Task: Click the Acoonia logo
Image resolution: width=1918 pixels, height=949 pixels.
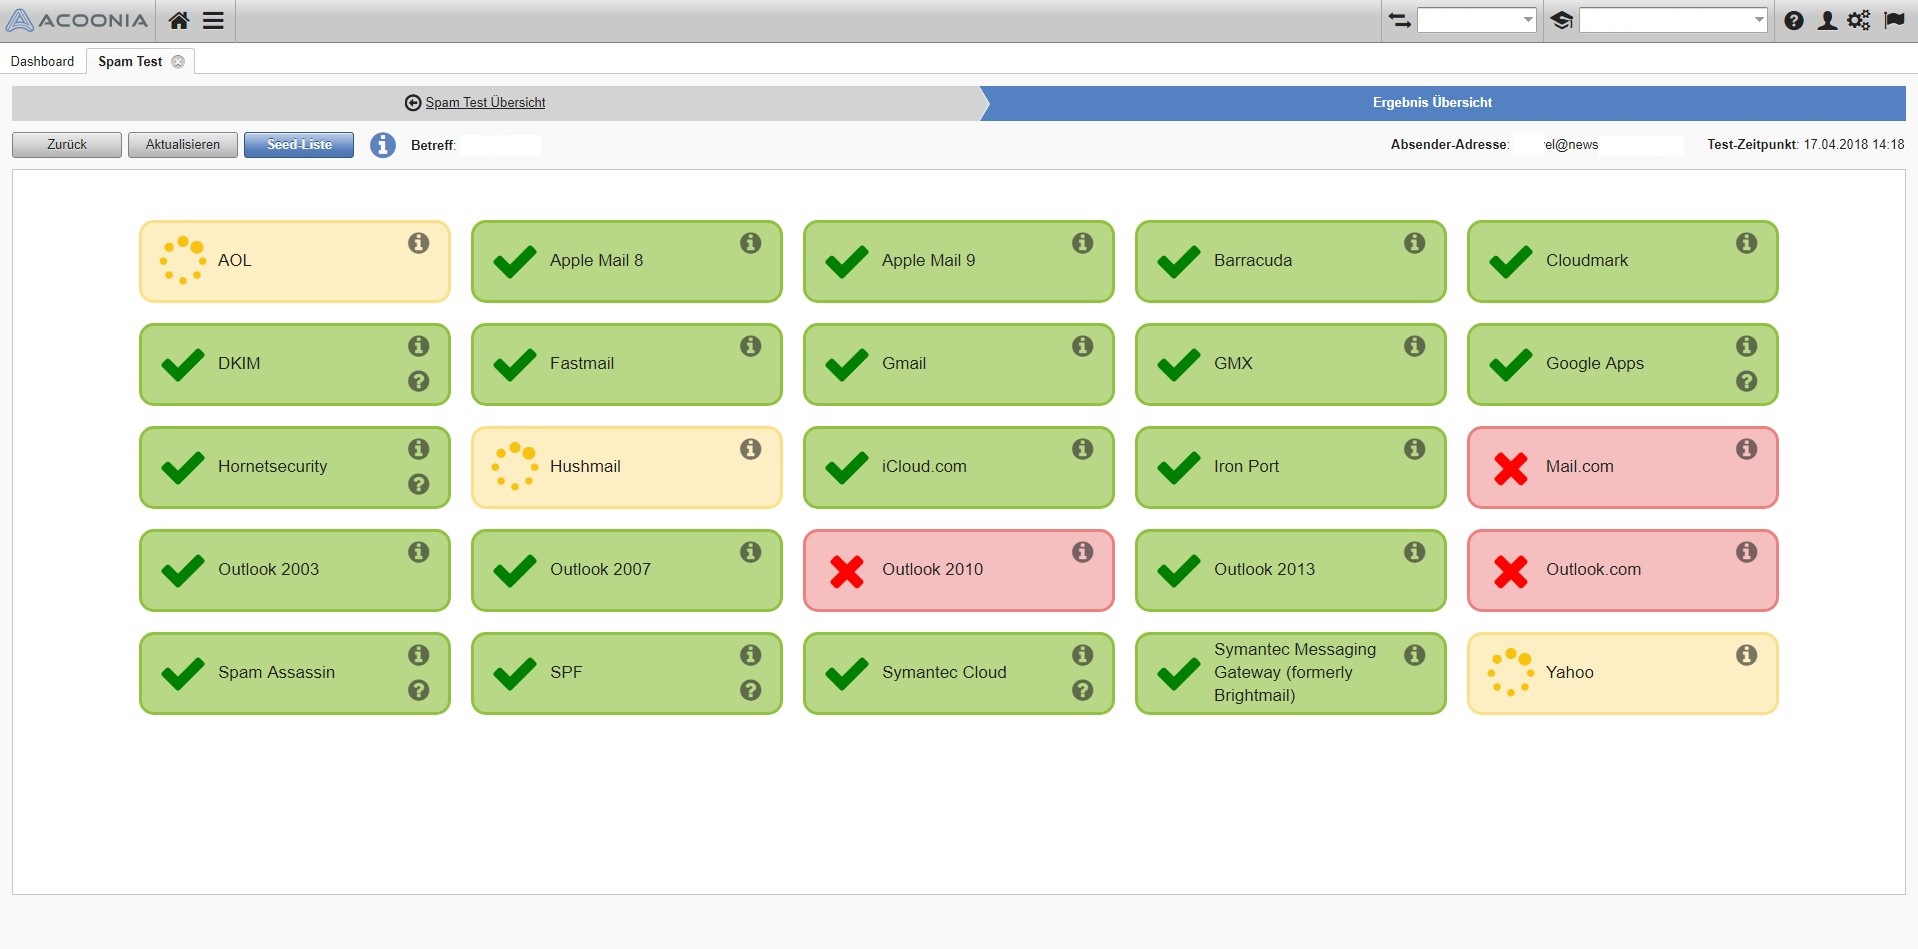Action: 77,20
